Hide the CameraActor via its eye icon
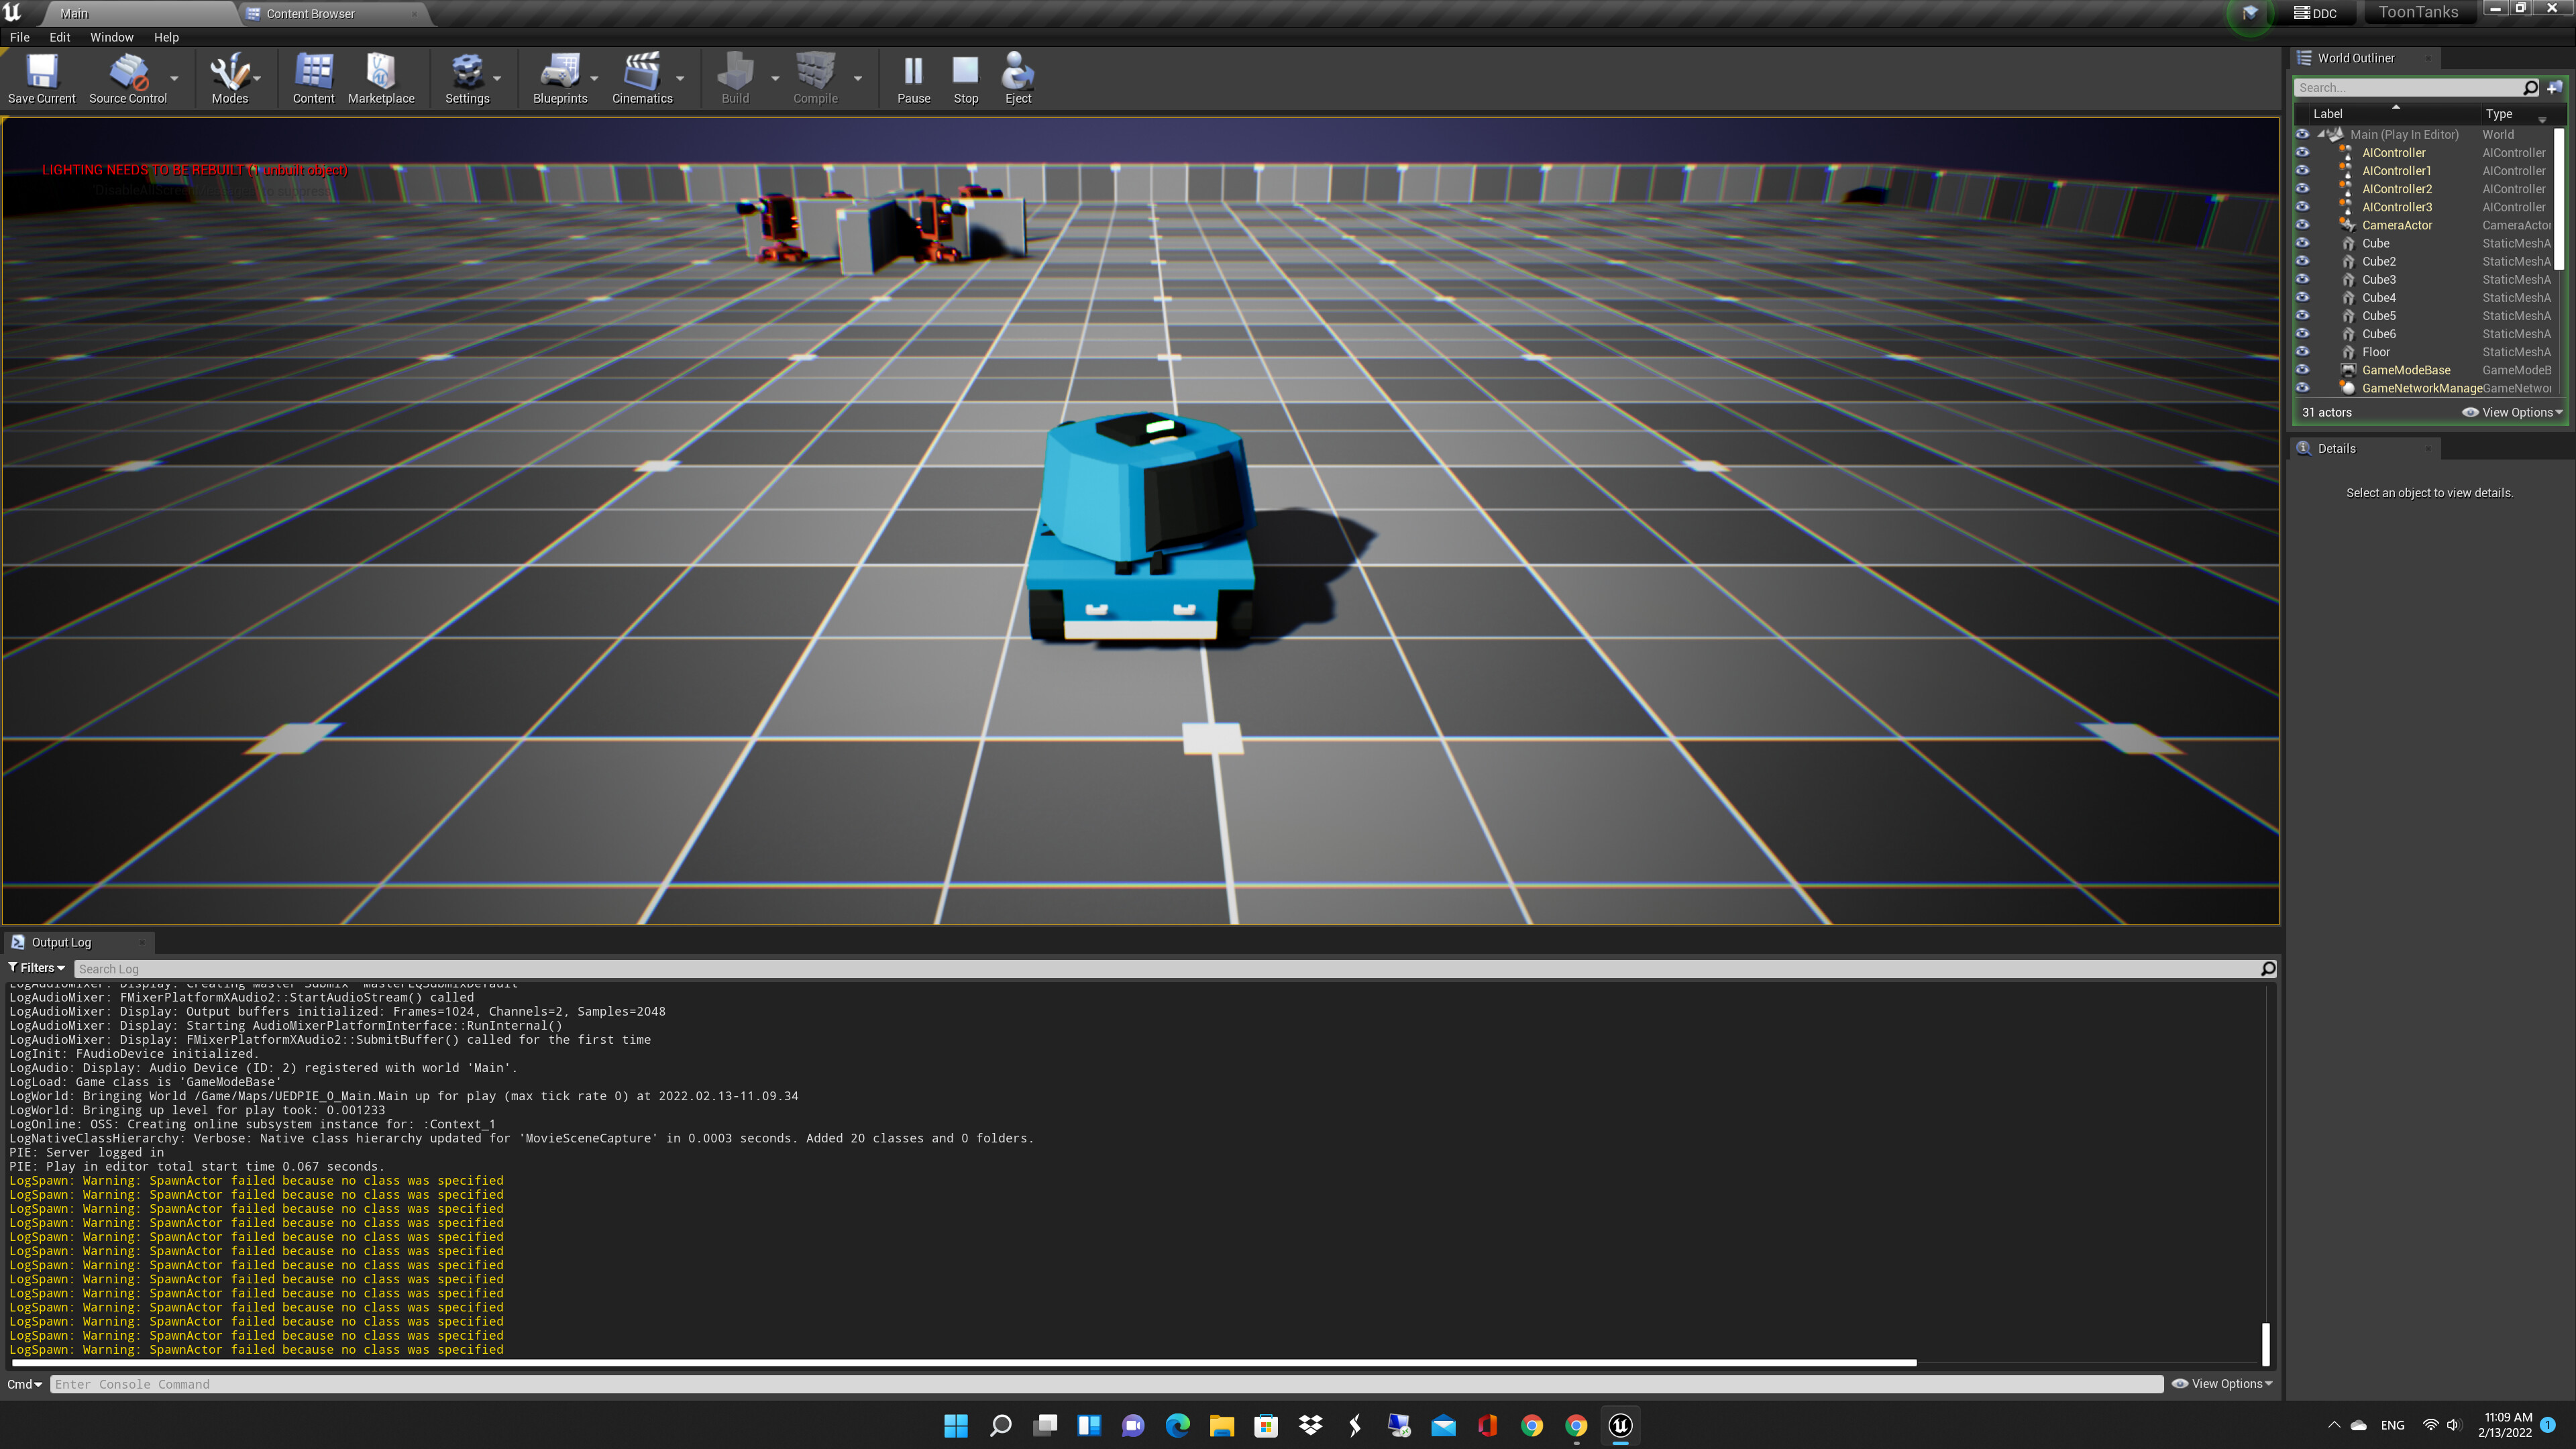Viewport: 2576px width, 1449px height. (x=2302, y=225)
